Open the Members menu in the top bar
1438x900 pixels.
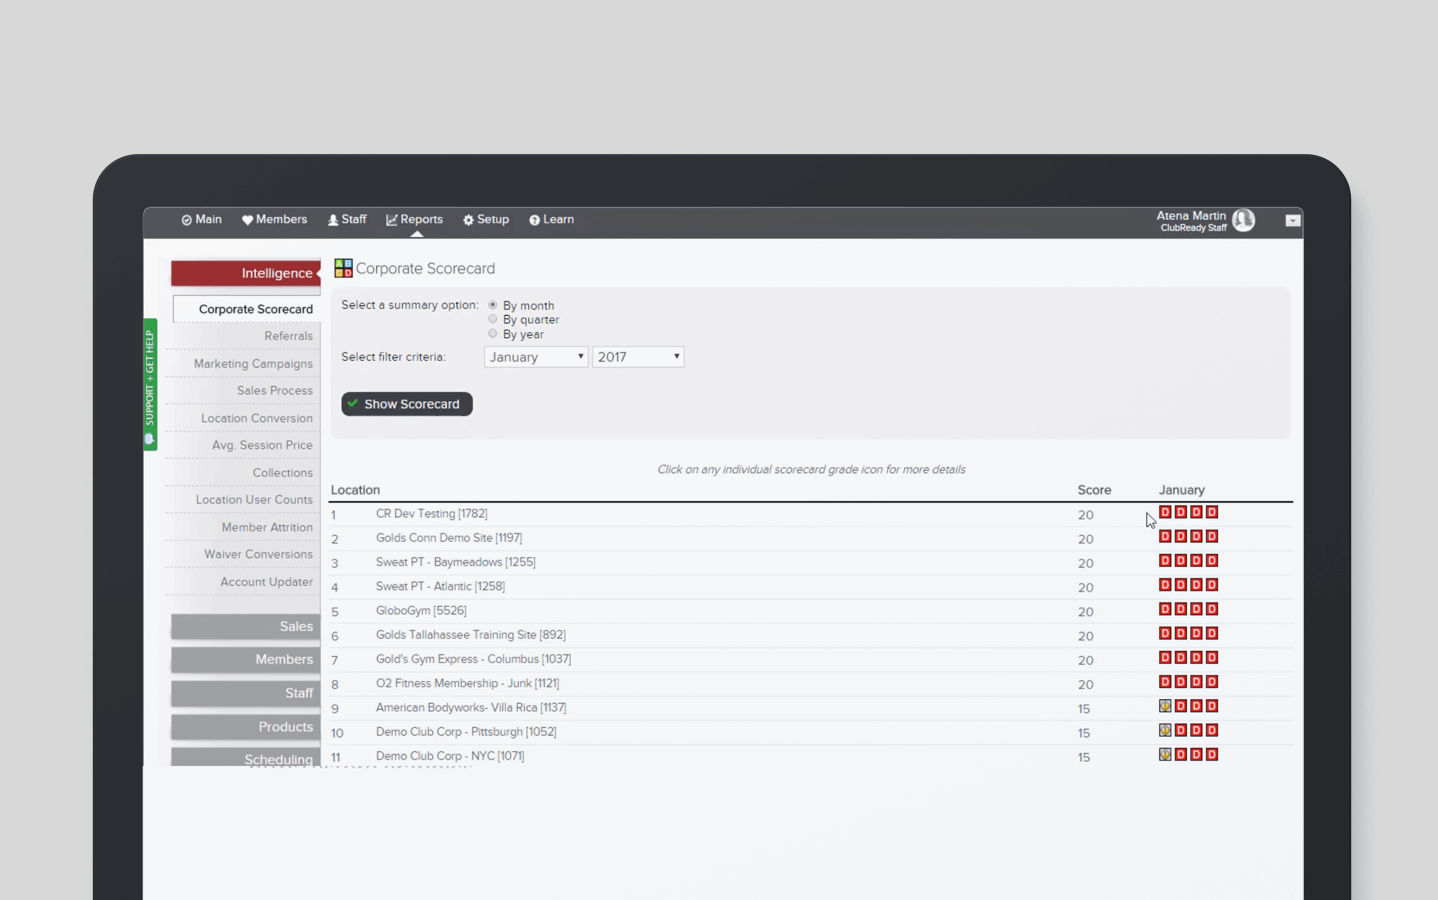pos(274,220)
